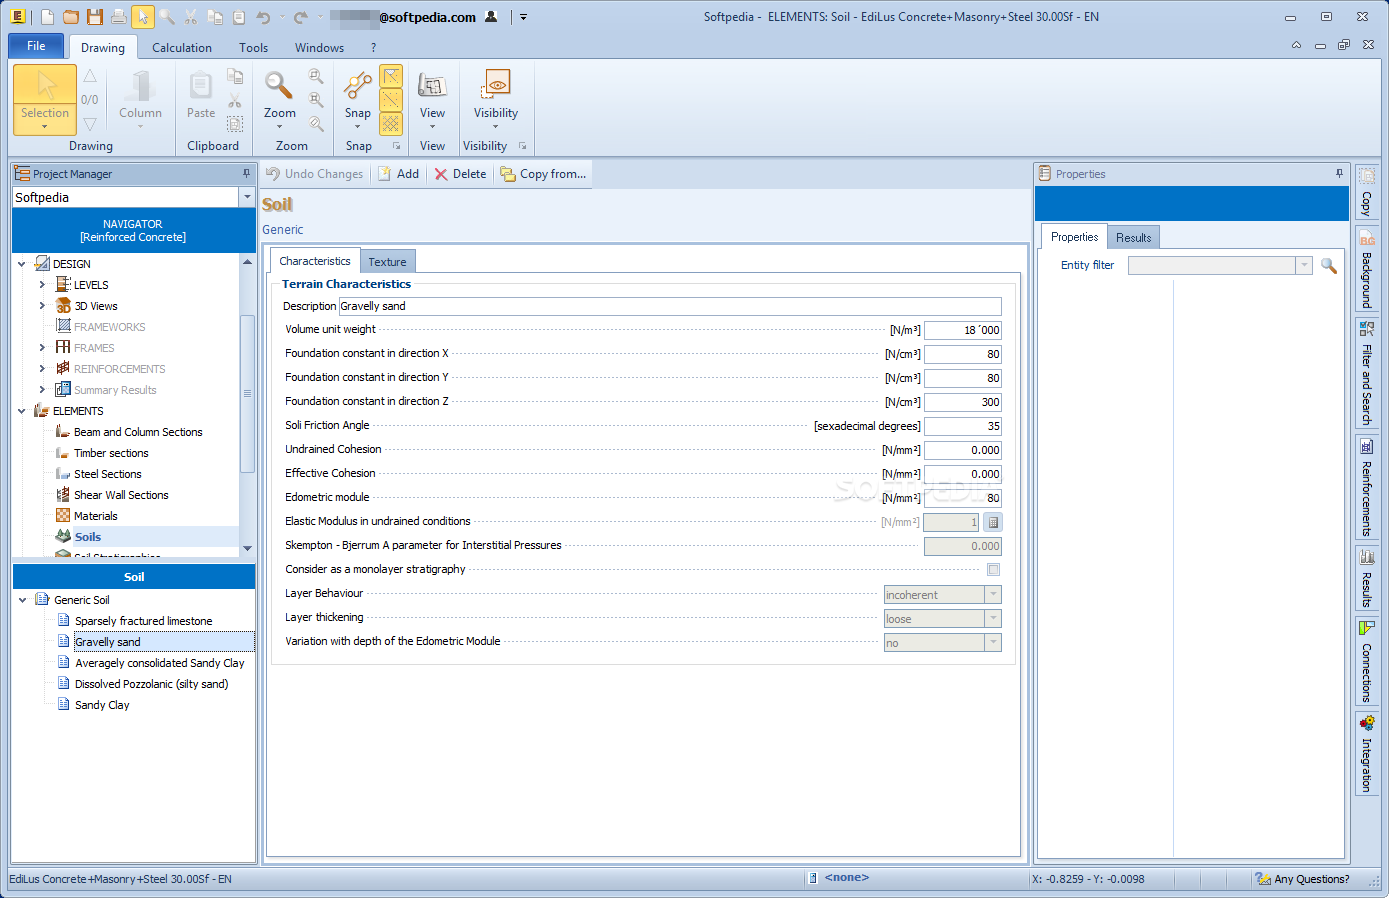1389x898 pixels.
Task: Open the Entity filter combo box
Action: [1220, 265]
